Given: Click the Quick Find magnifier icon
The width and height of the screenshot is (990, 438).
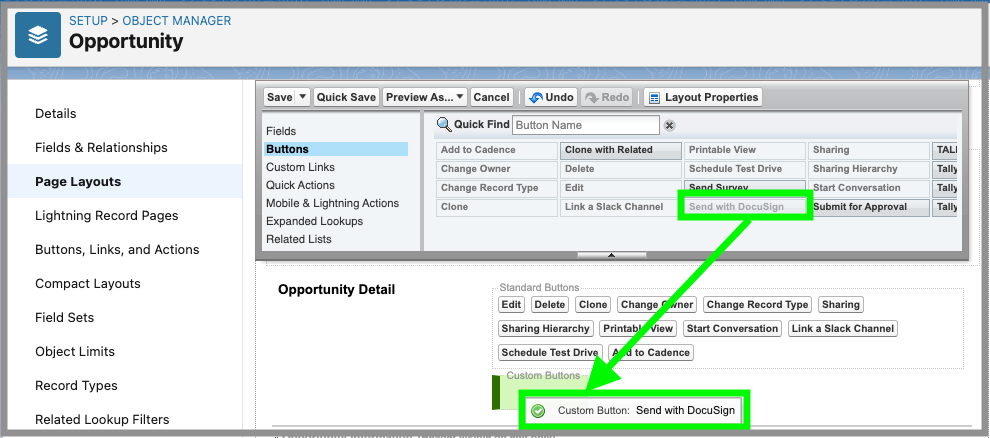Looking at the screenshot, I should click(444, 125).
